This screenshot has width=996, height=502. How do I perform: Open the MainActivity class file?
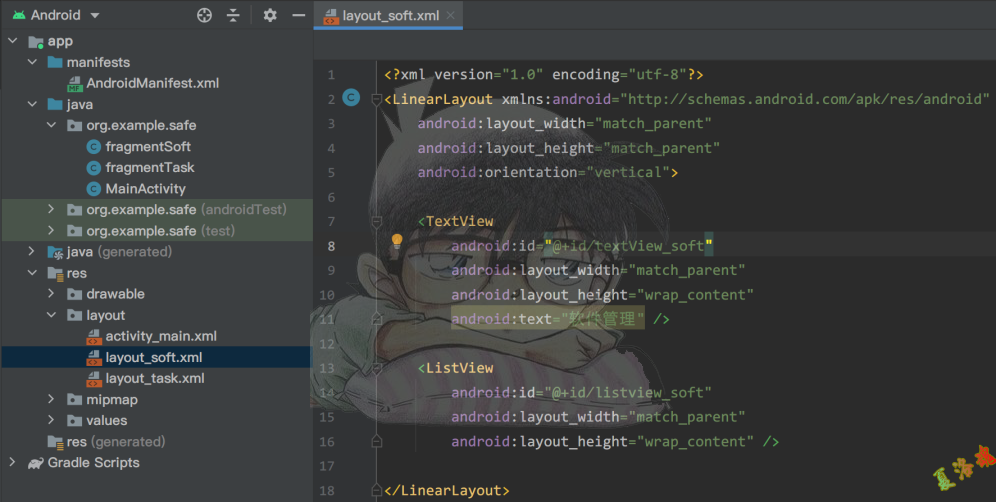click(145, 188)
